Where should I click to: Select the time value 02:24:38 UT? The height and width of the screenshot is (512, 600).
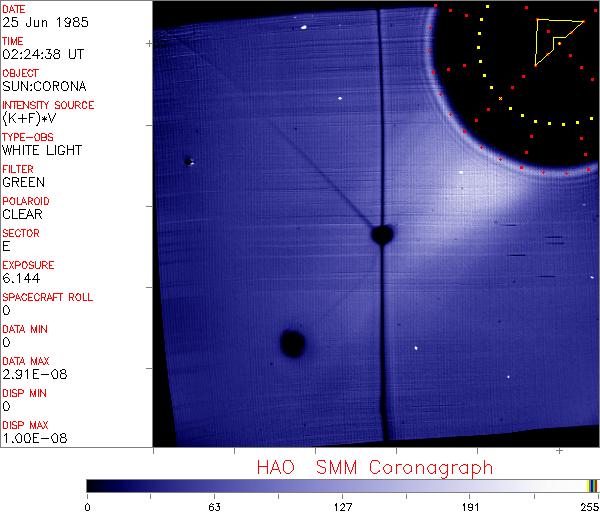(42, 54)
